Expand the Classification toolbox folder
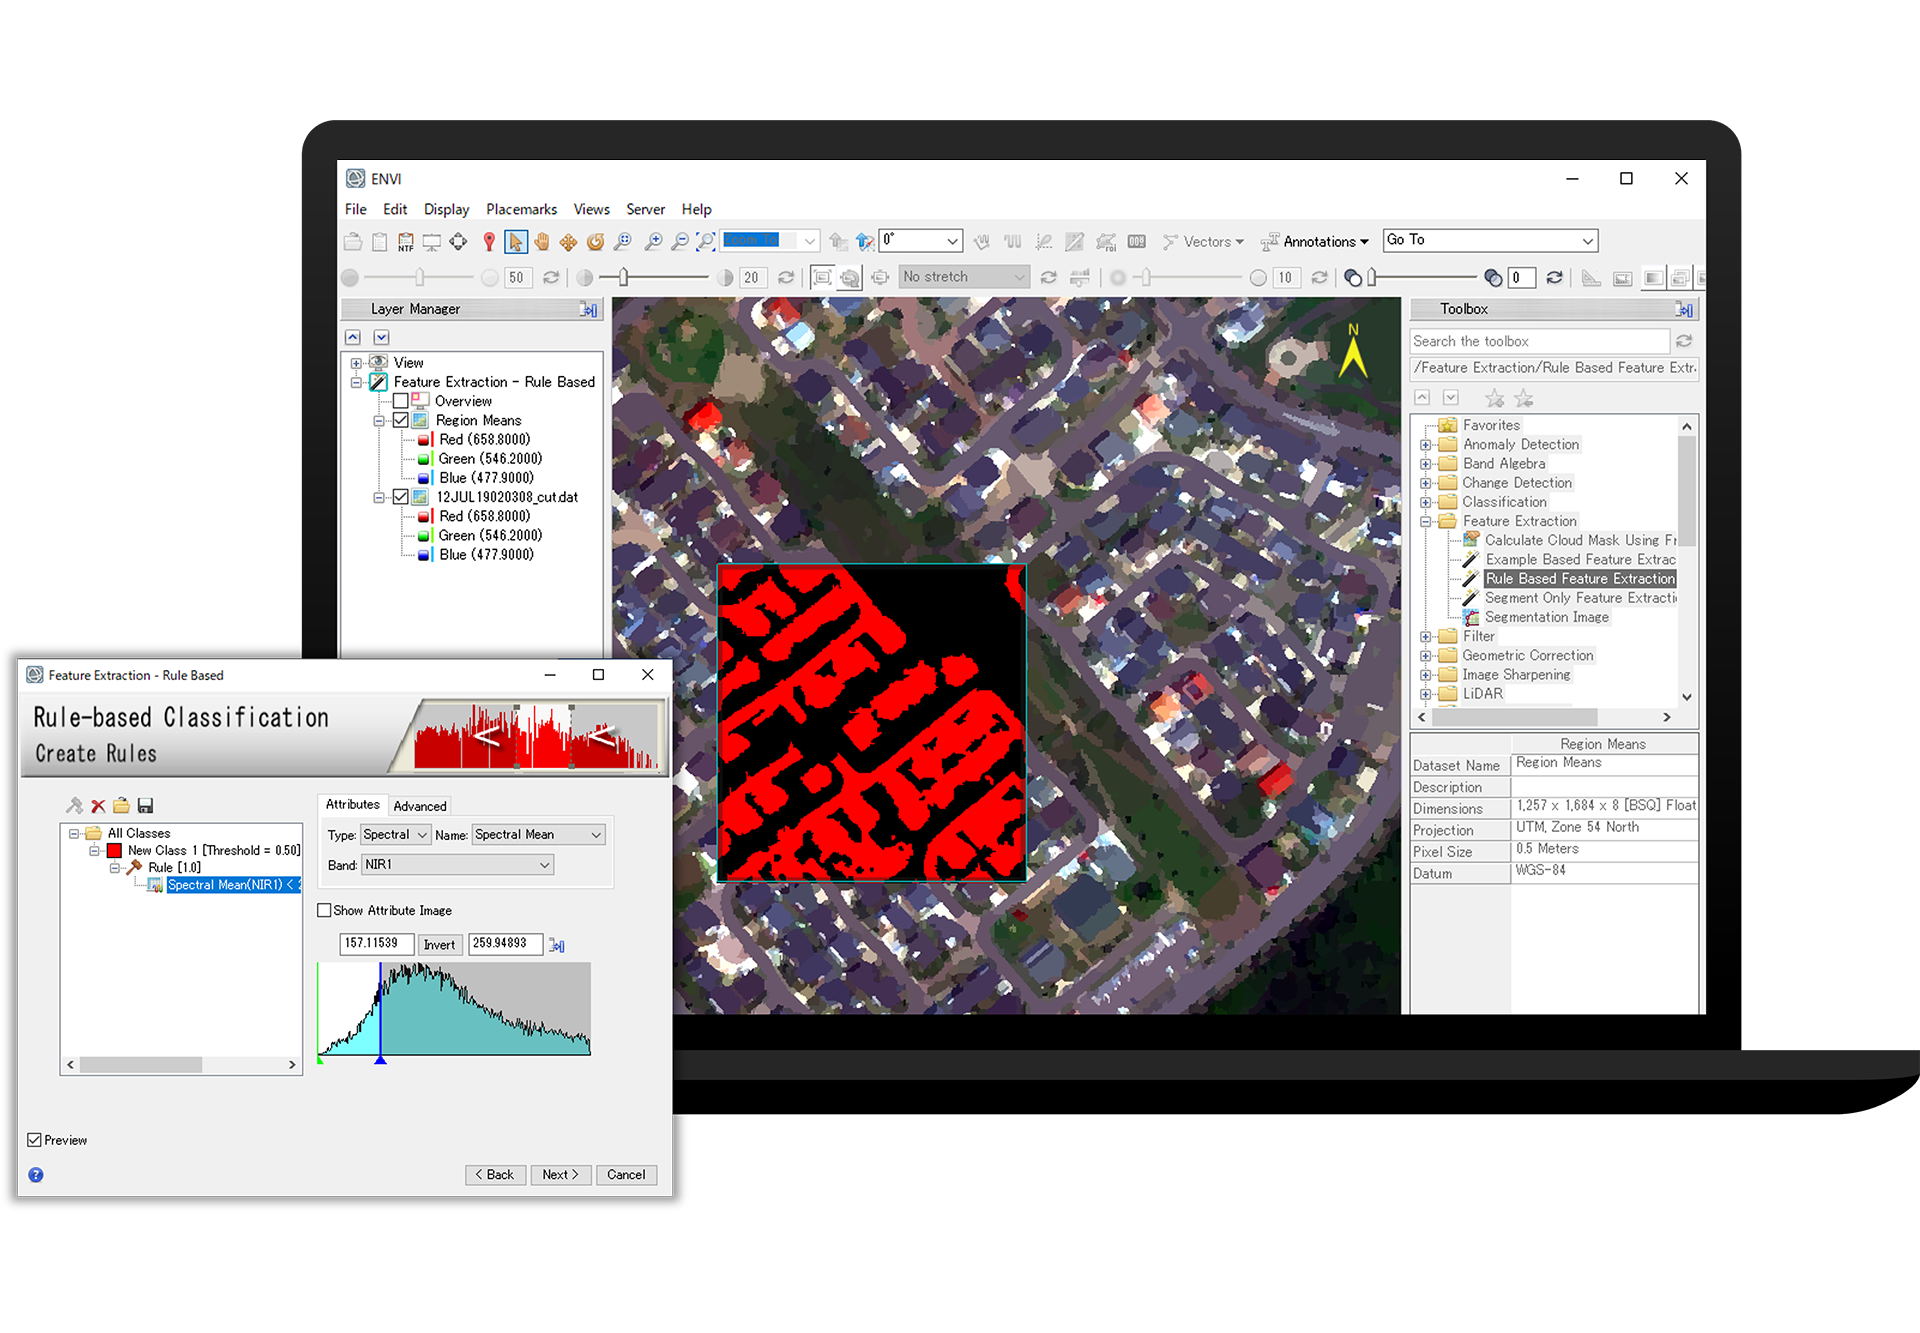This screenshot has height=1333, width=1920. [1426, 502]
